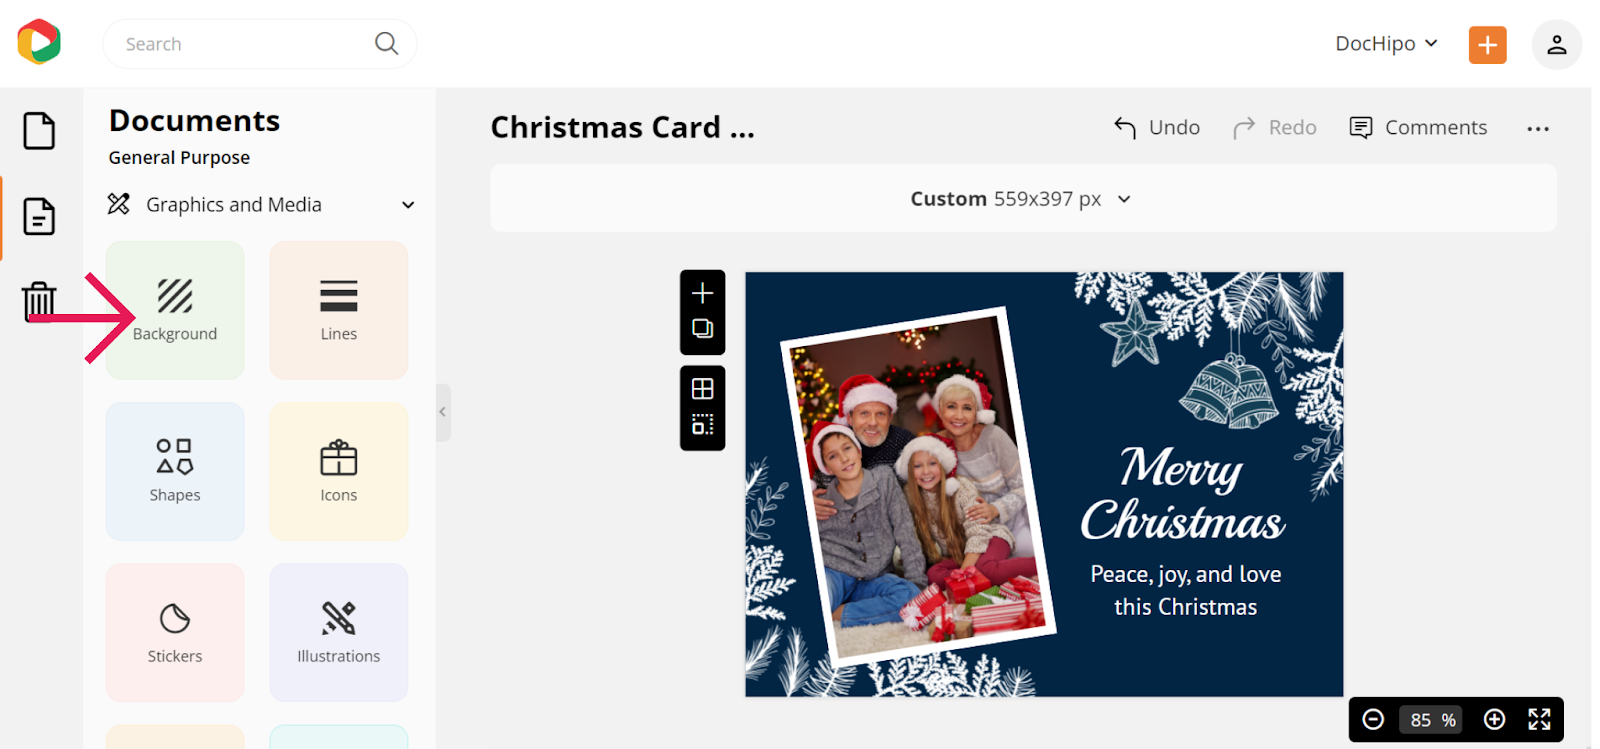Open the DocHipo account dropdown
This screenshot has width=1600, height=749.
(x=1386, y=44)
